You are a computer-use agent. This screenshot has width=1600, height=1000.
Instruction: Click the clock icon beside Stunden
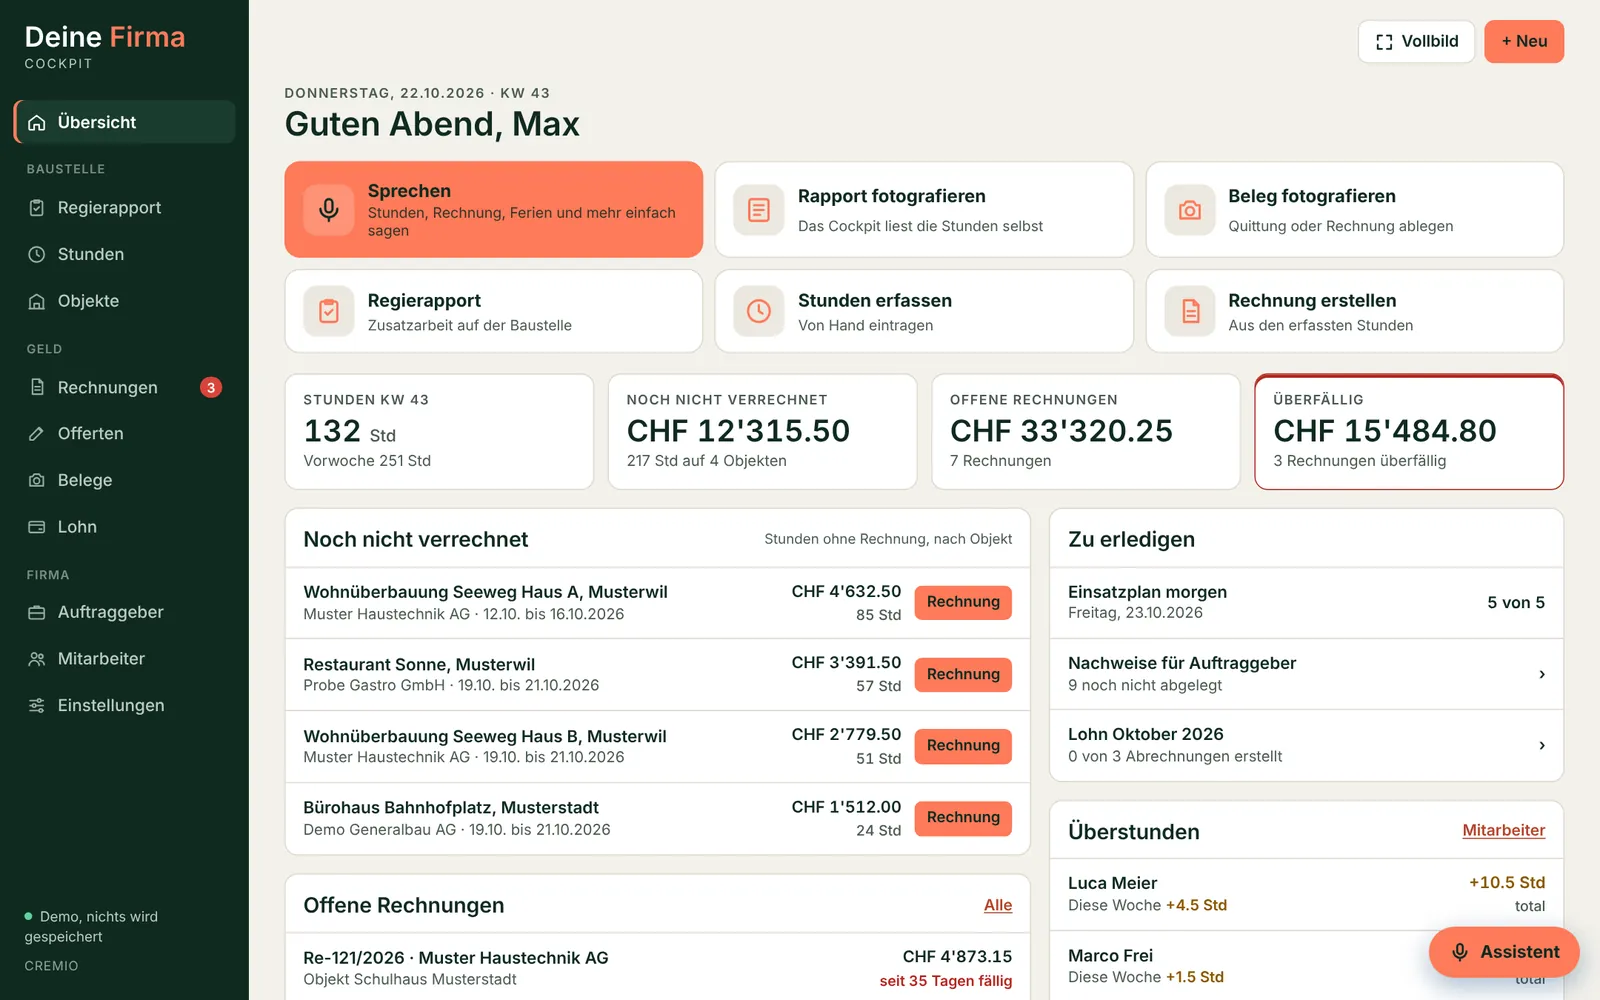tap(37, 255)
